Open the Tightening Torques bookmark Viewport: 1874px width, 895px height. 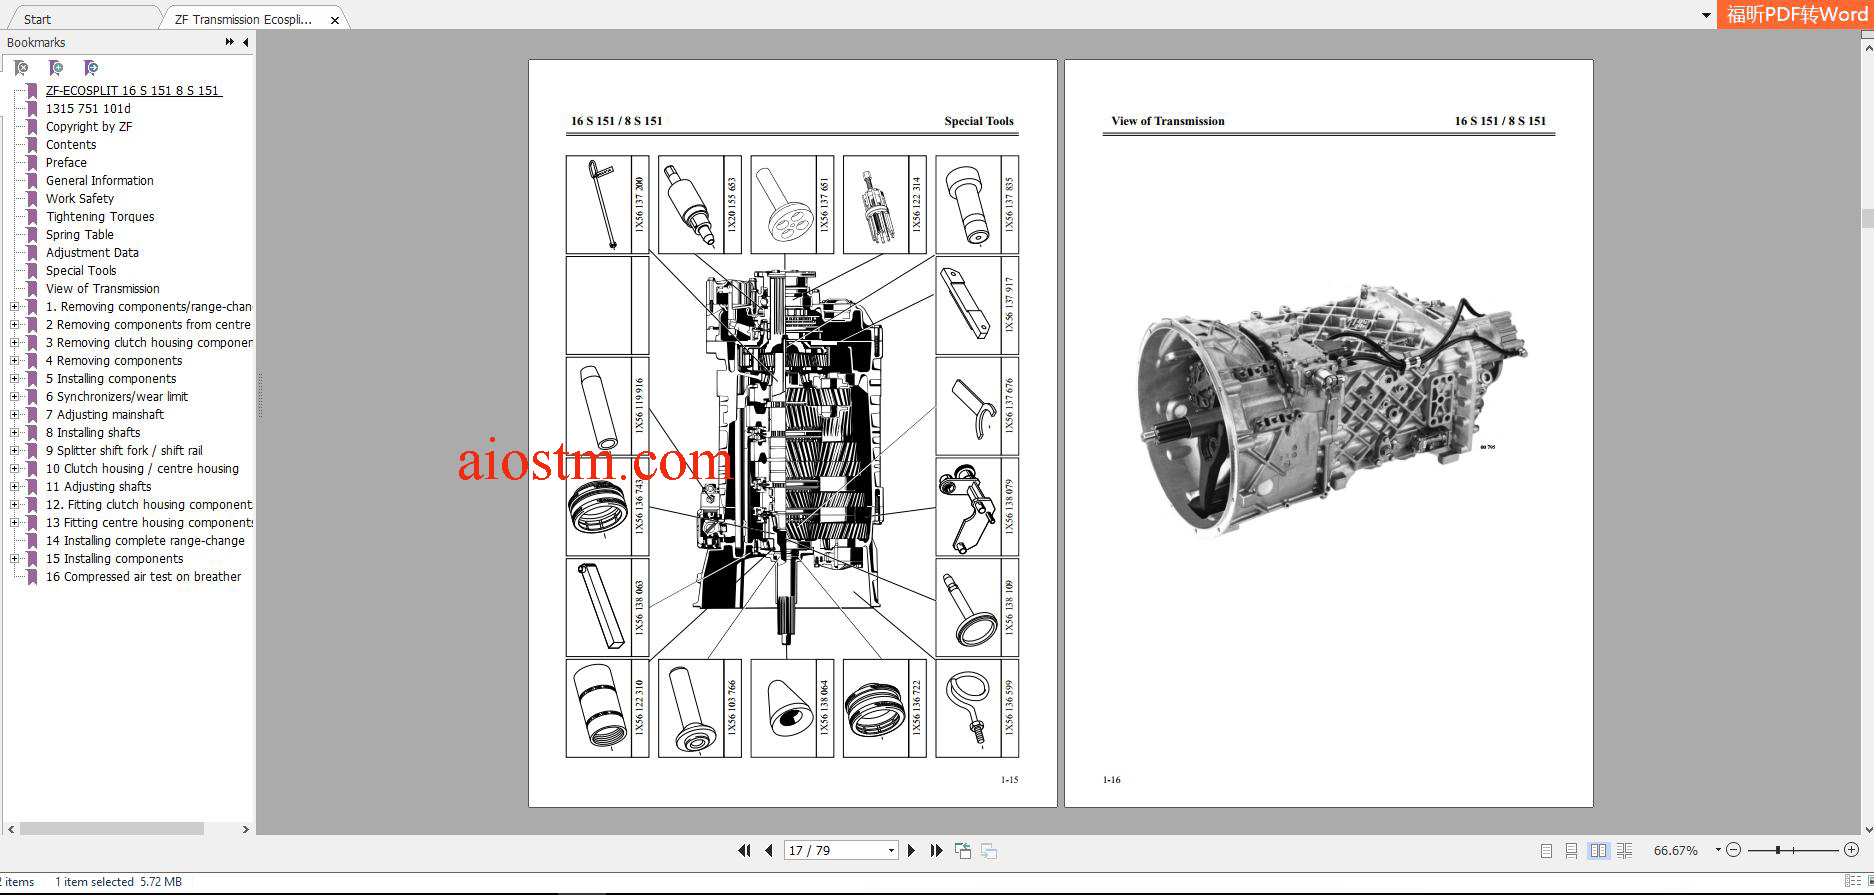tap(100, 217)
